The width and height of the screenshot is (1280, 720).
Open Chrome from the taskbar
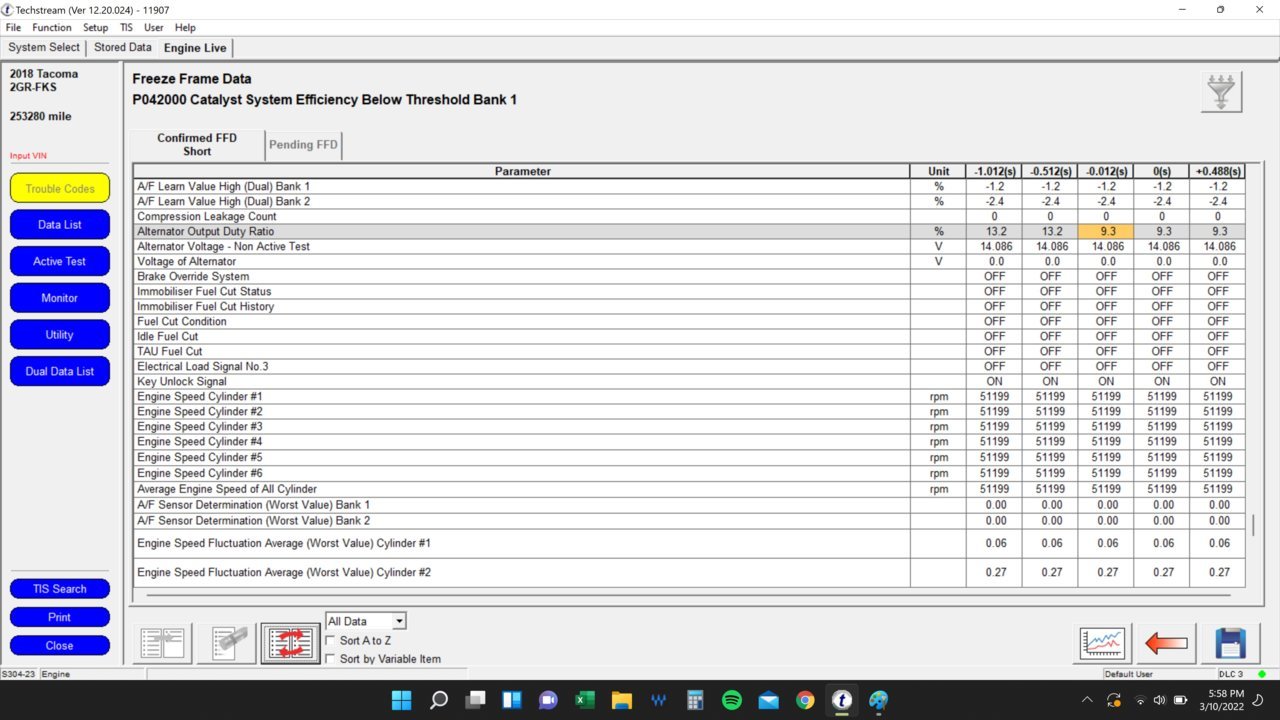pos(805,700)
